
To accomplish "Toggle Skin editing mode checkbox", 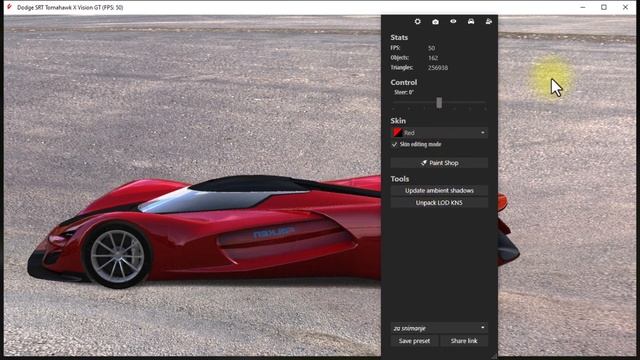I will 394,144.
